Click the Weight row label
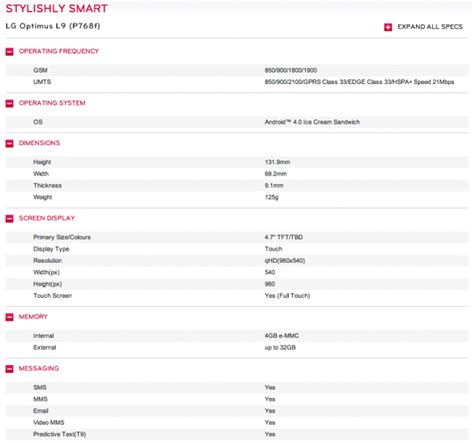Image resolution: width=474 pixels, height=443 pixels. click(x=42, y=197)
